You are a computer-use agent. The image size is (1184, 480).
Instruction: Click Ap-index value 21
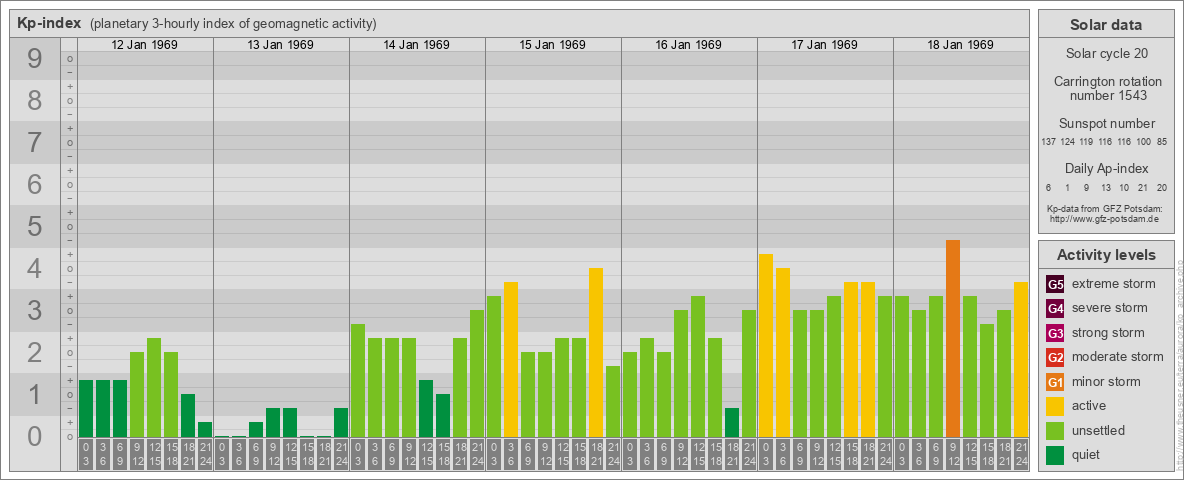click(x=1144, y=187)
